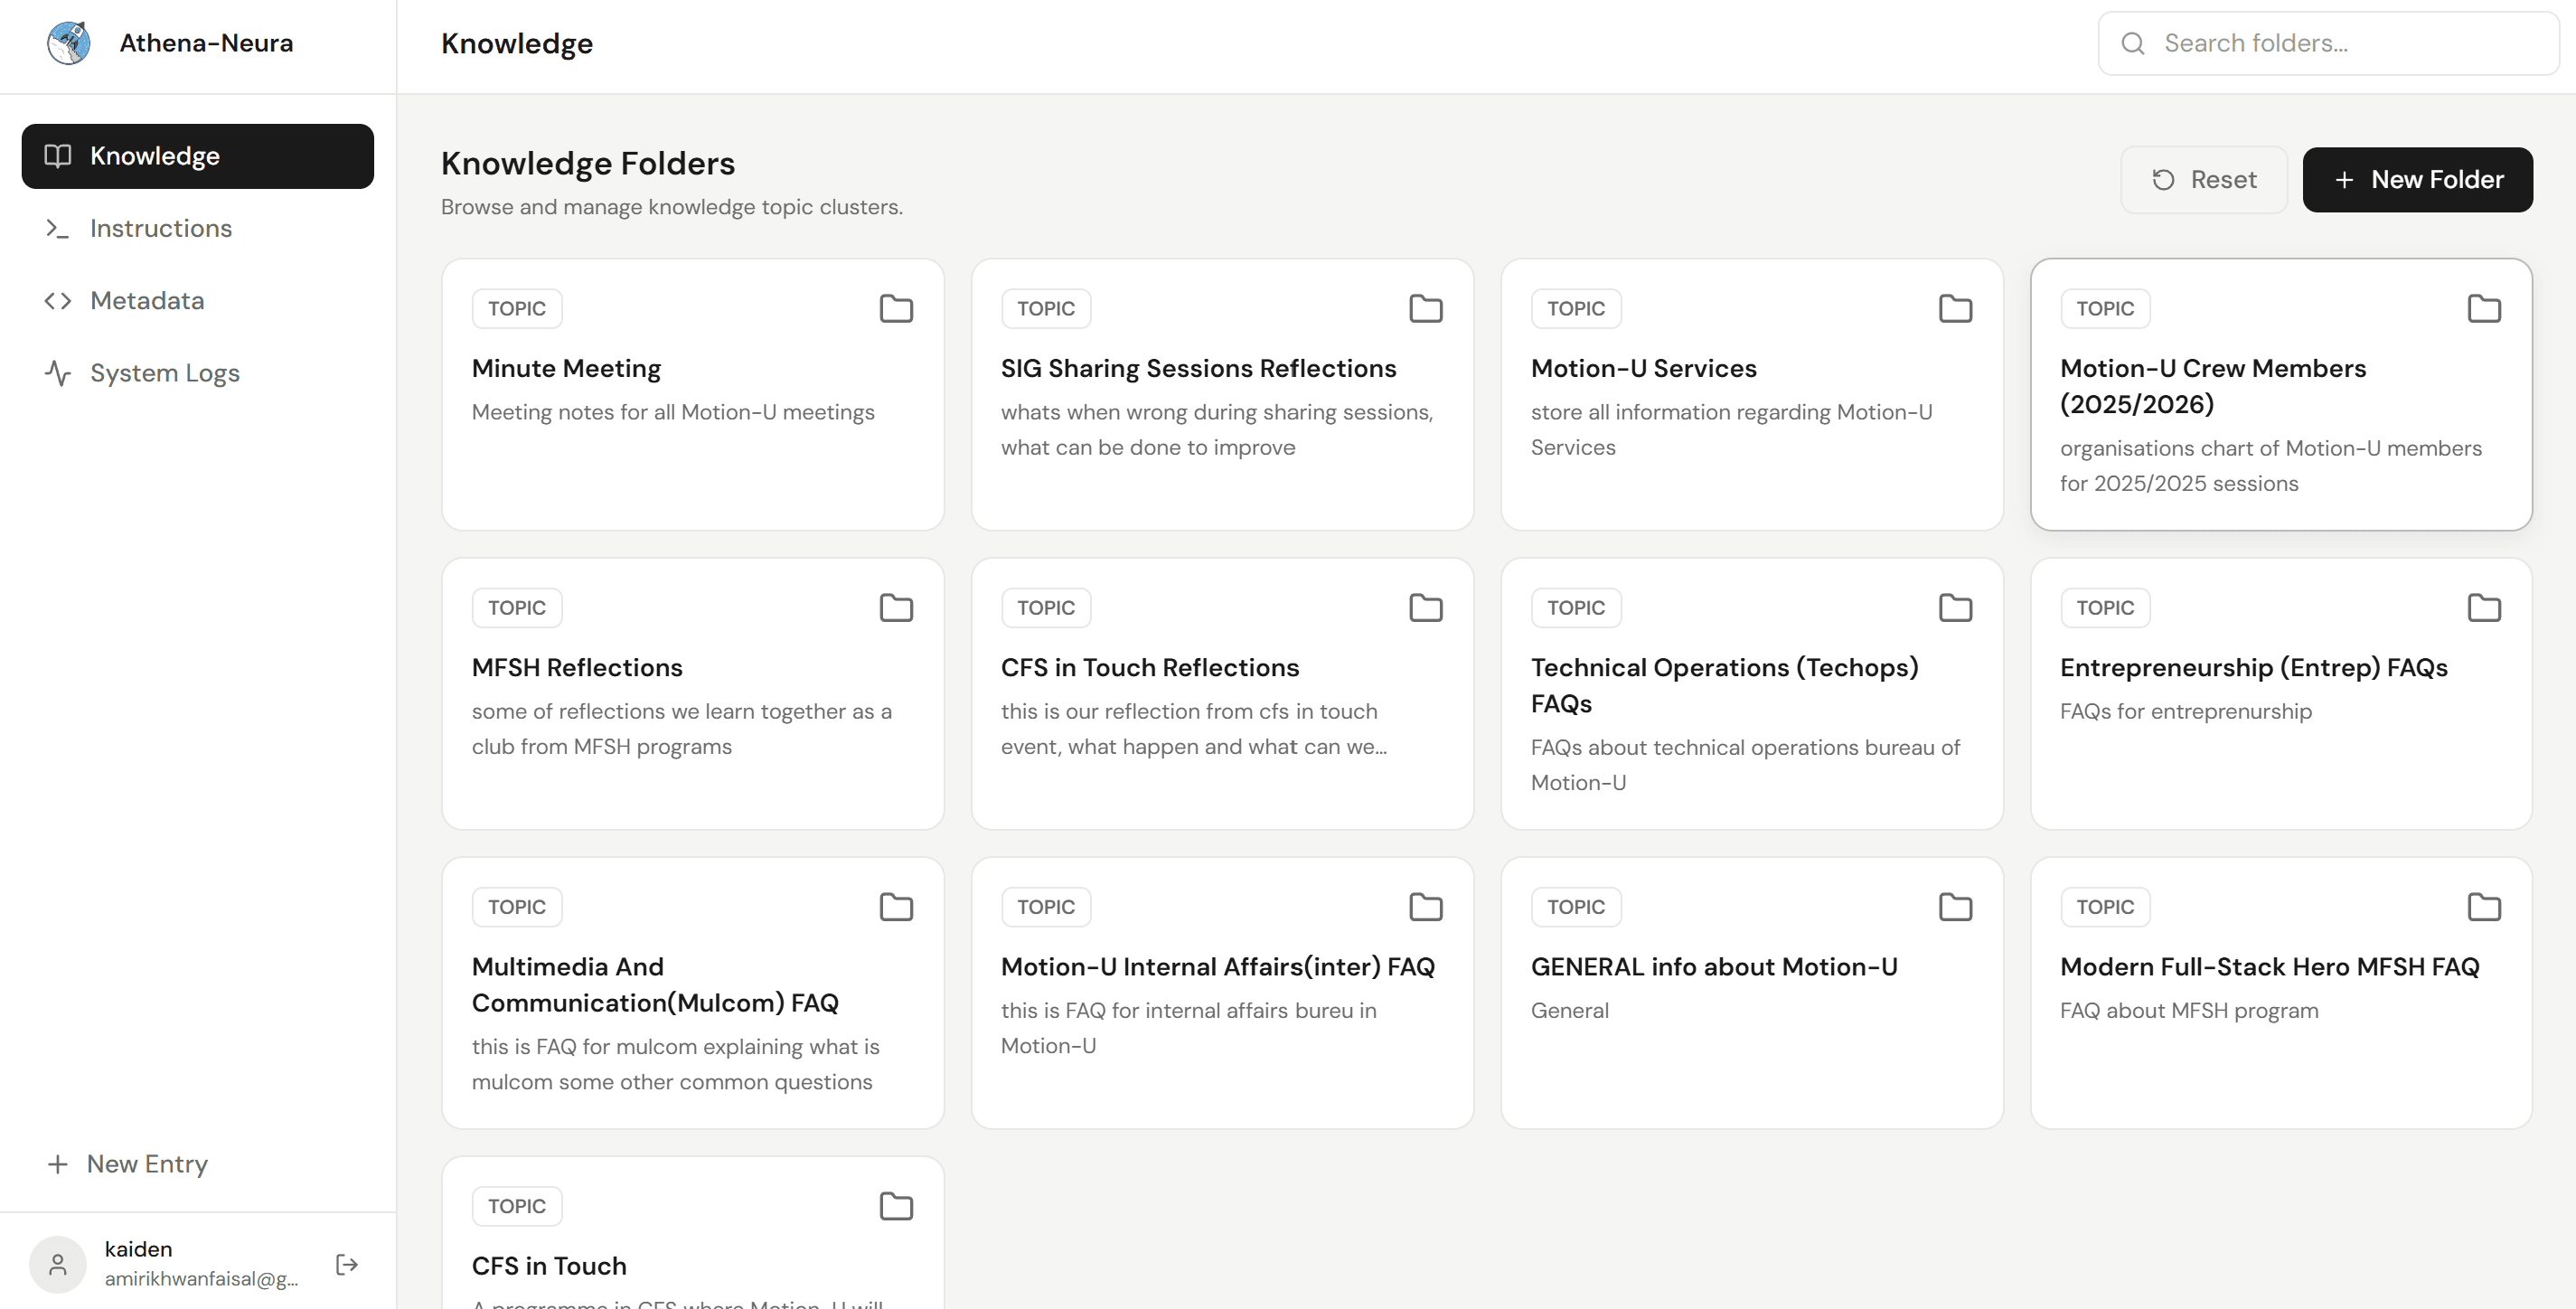Click folder icon on CFS in Touch Reflections card

tap(1426, 607)
